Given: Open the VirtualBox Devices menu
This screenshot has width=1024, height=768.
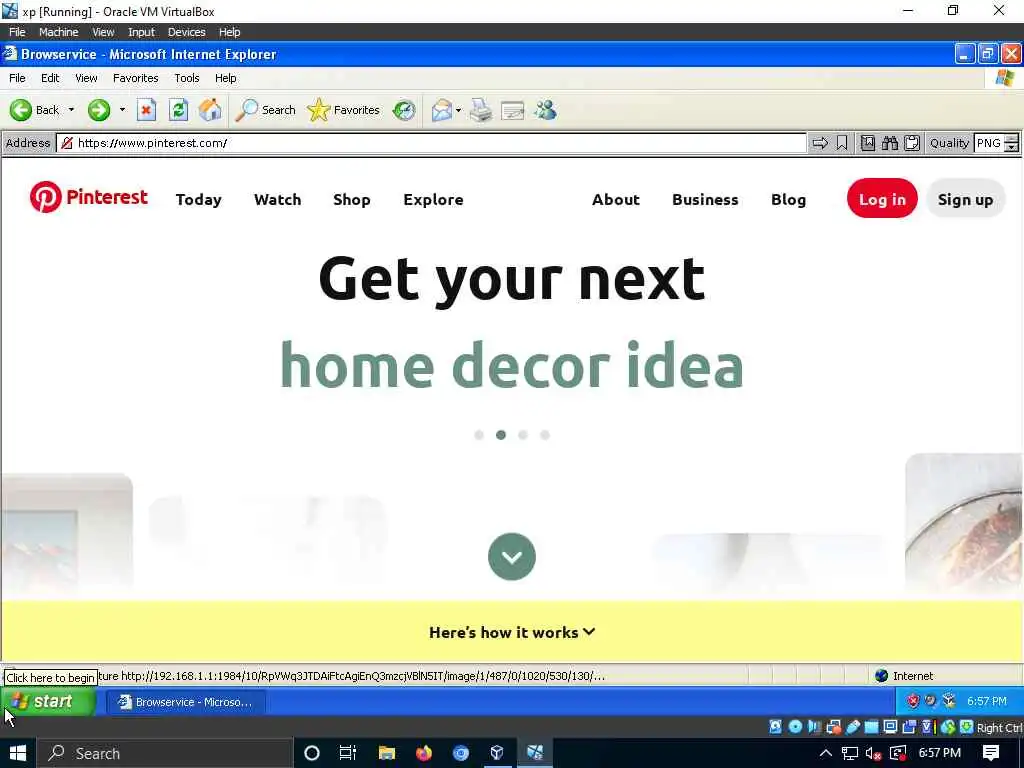Looking at the screenshot, I should click(x=186, y=32).
